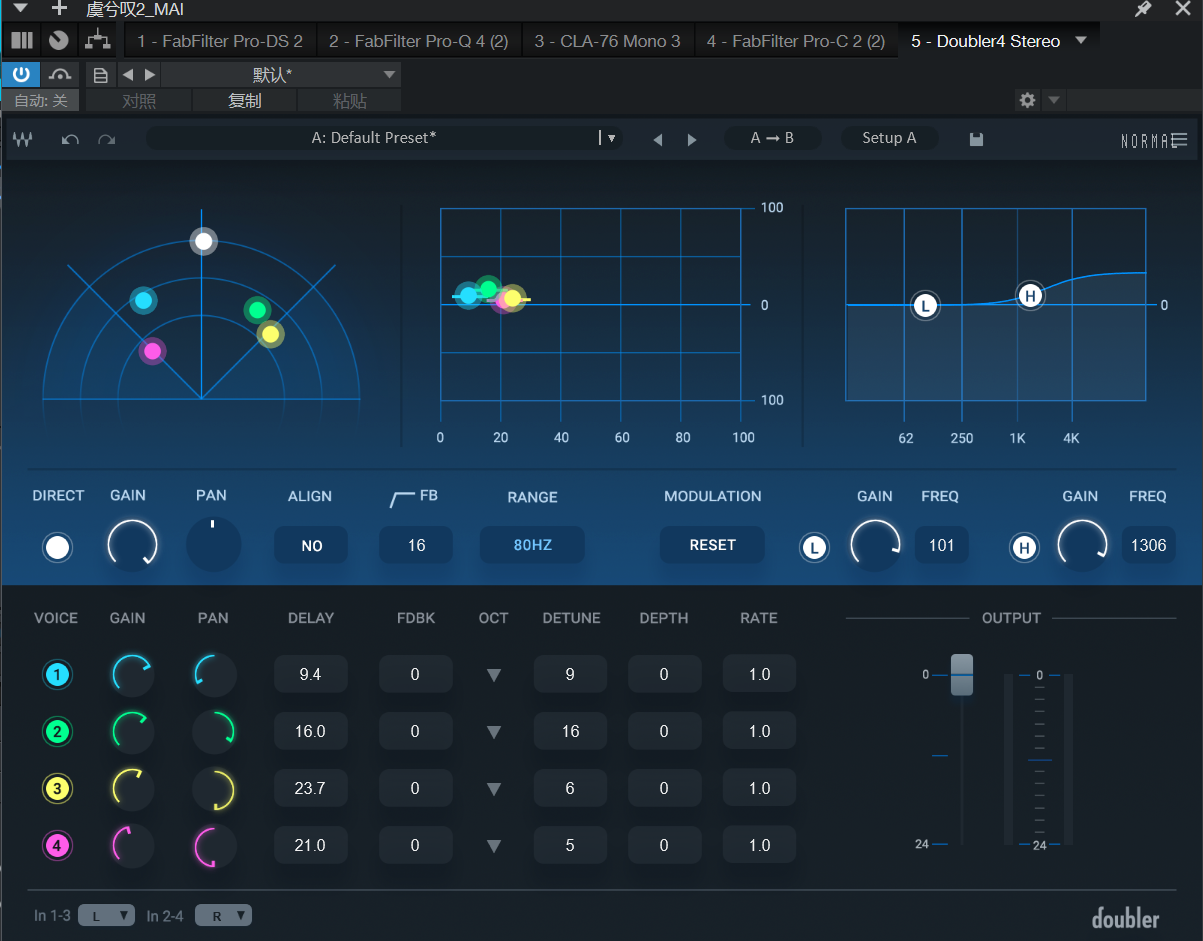Click the undo arrow icon
Viewport: 1203px width, 941px height.
(70, 139)
